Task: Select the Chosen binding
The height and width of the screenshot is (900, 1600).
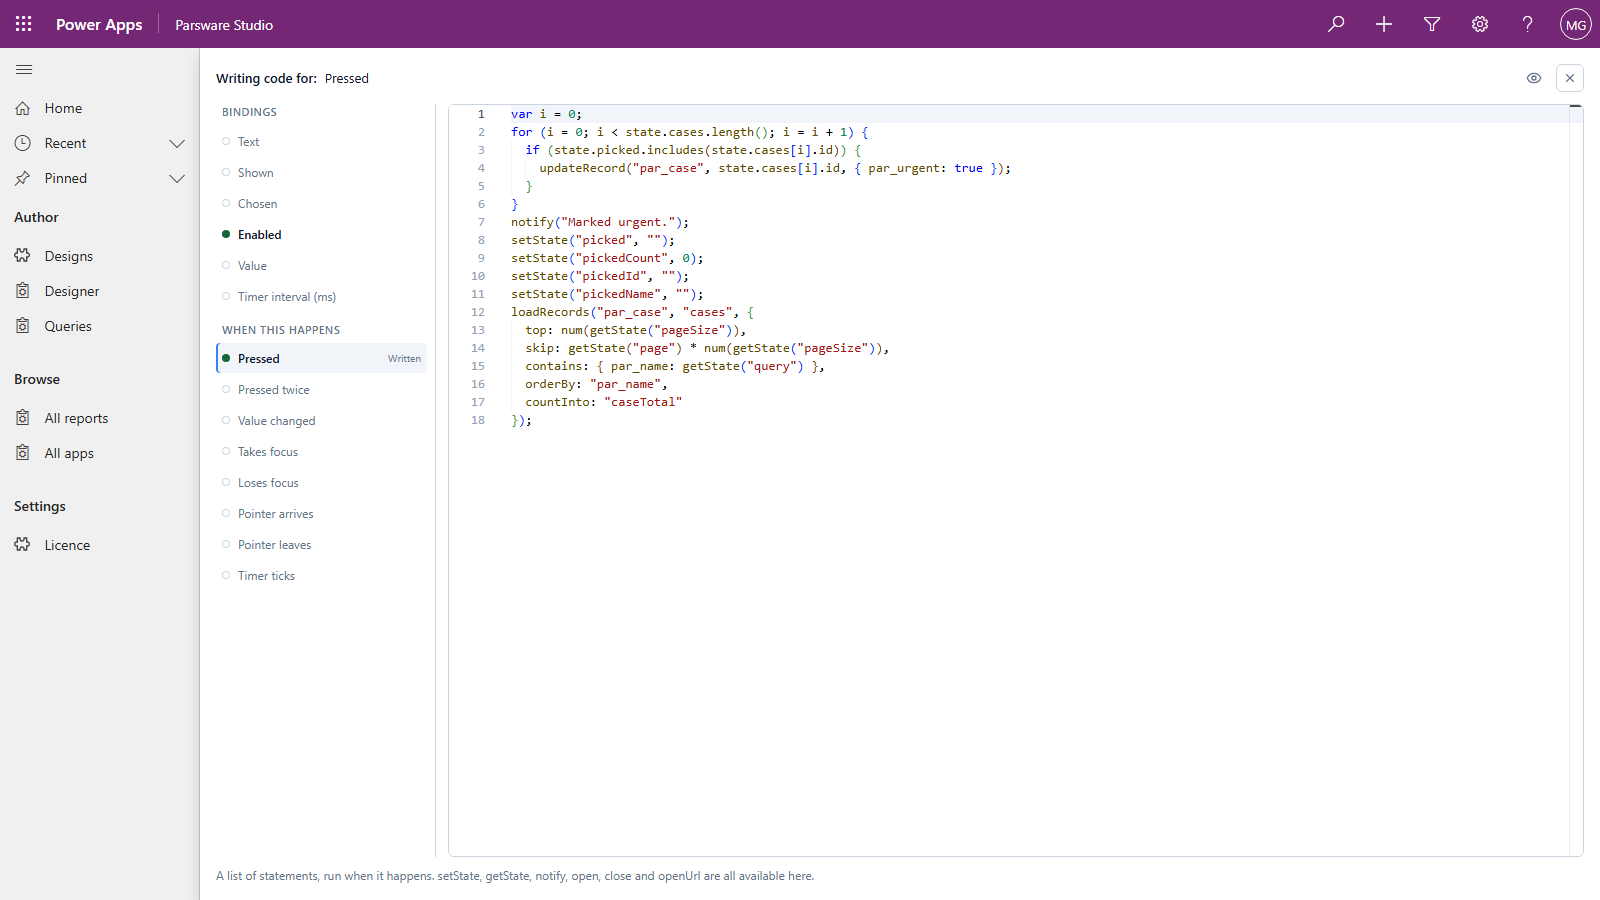Action: click(x=322, y=204)
